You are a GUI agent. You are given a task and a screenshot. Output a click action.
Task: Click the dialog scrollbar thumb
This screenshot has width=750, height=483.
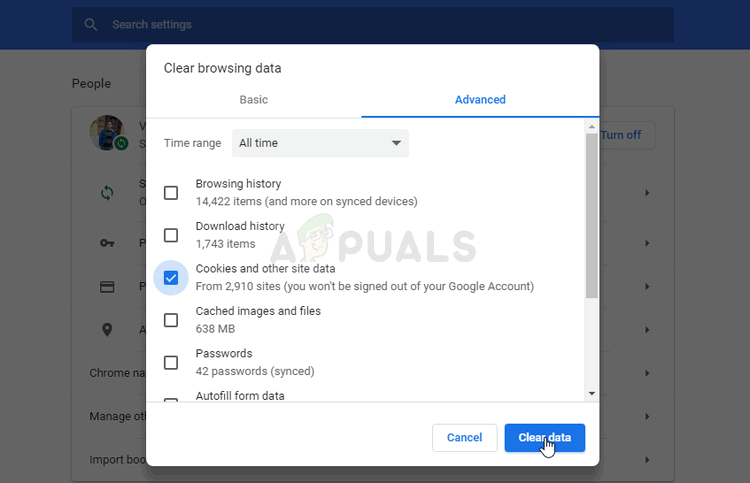click(592, 216)
